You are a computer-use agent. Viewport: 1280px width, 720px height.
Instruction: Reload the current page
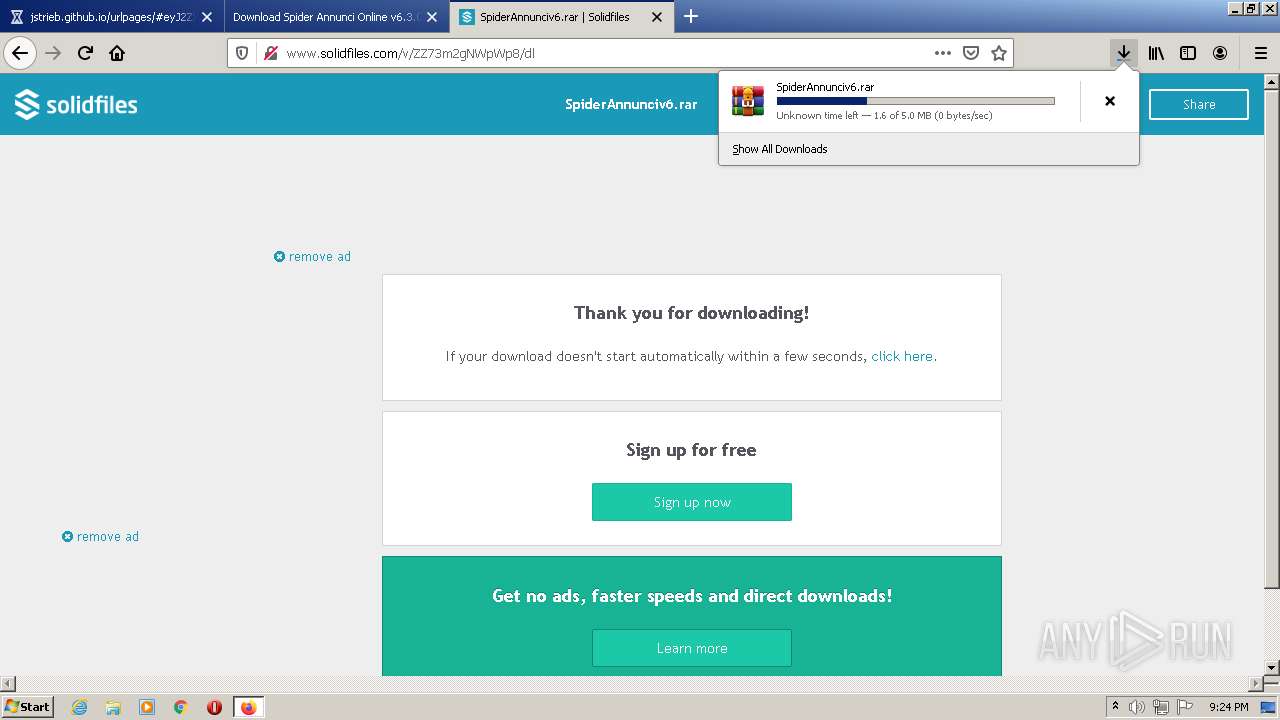pyautogui.click(x=85, y=53)
